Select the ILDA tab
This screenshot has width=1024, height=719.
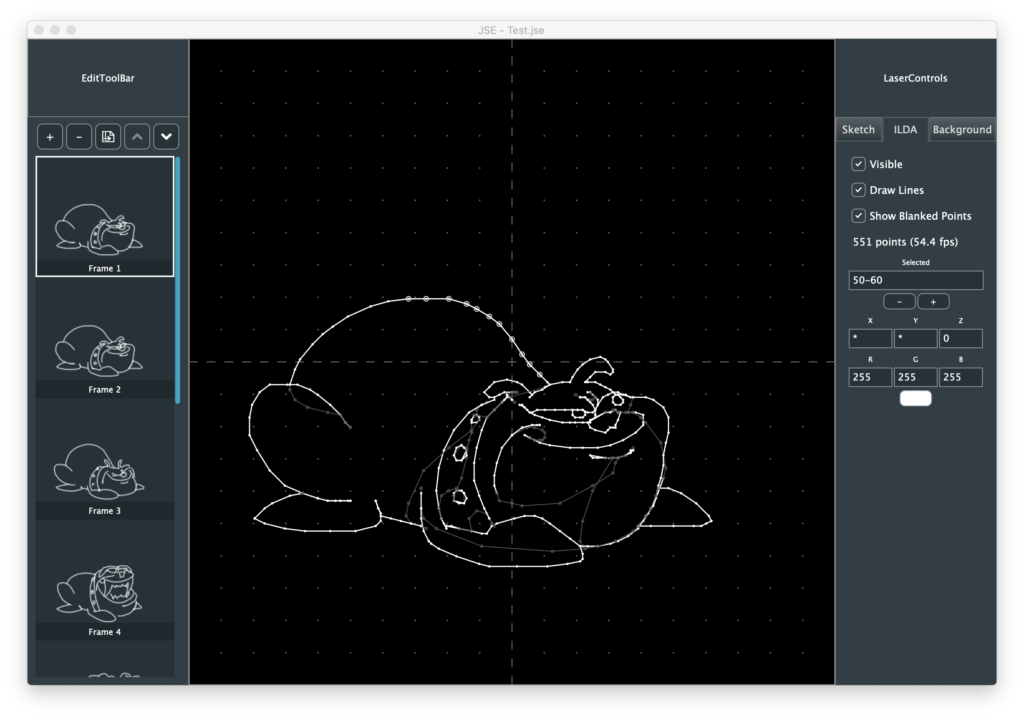[905, 129]
